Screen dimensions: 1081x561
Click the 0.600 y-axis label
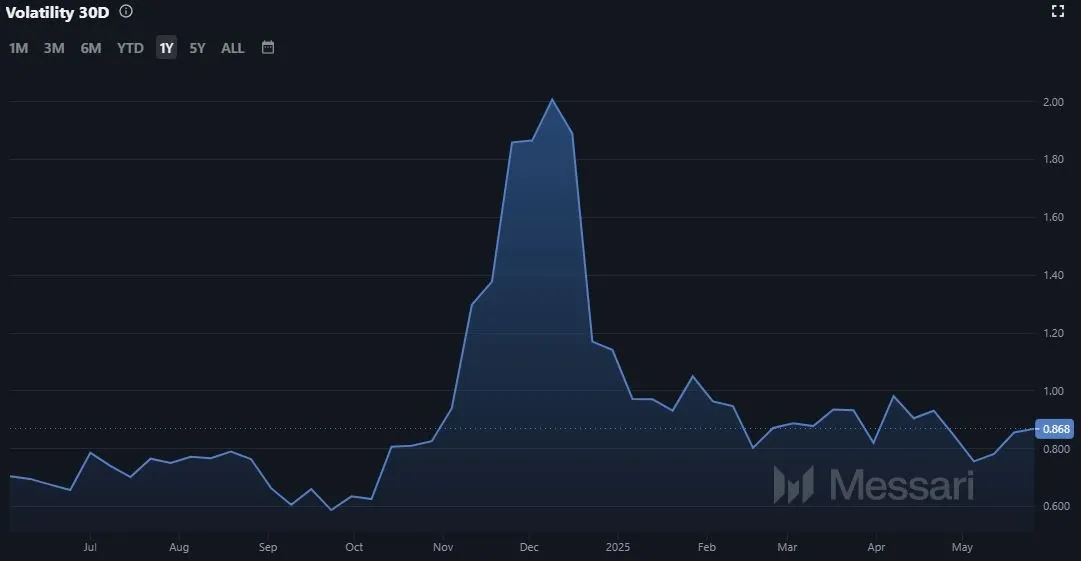point(1056,506)
